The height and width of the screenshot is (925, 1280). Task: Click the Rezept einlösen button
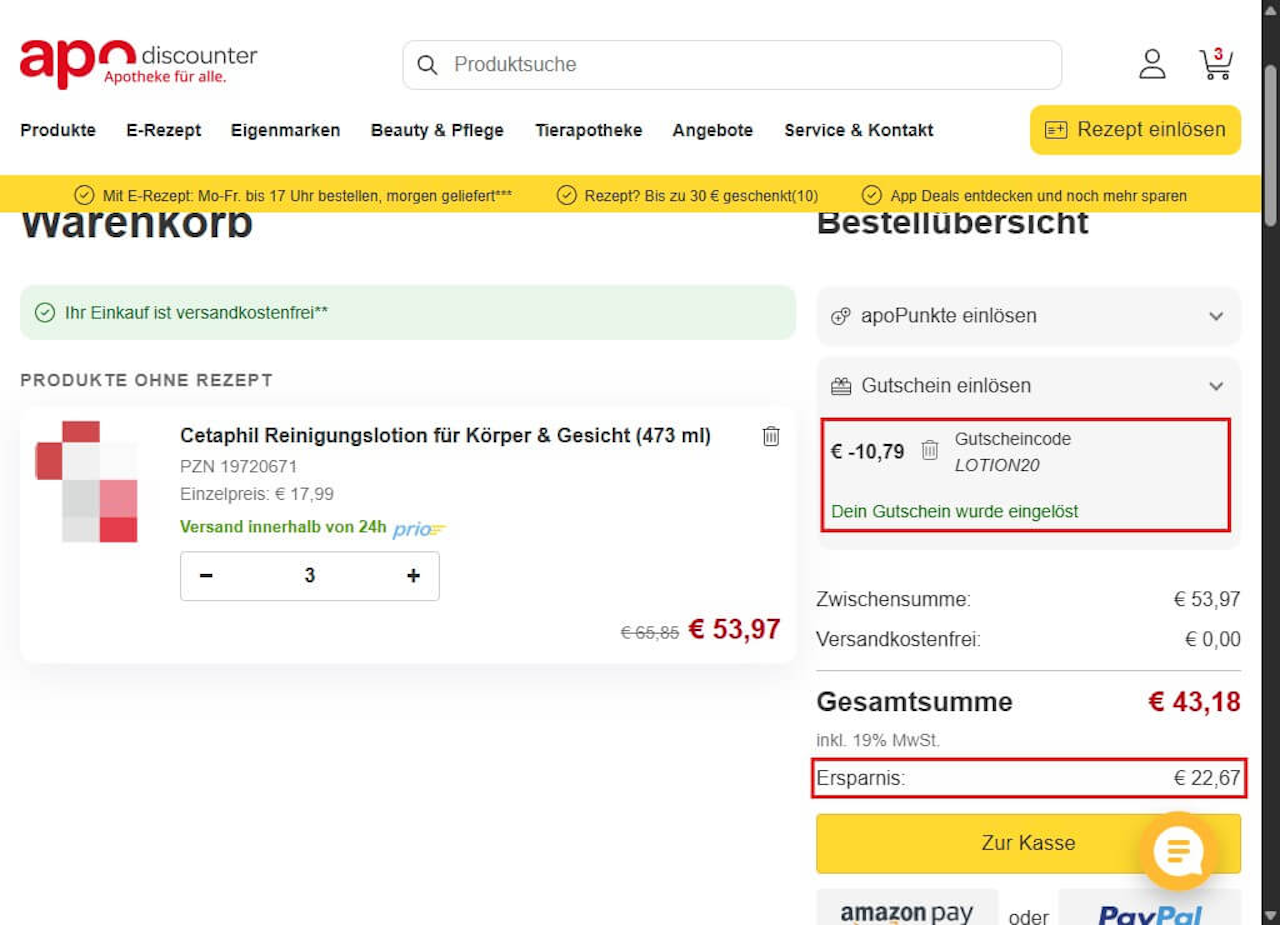coord(1135,130)
